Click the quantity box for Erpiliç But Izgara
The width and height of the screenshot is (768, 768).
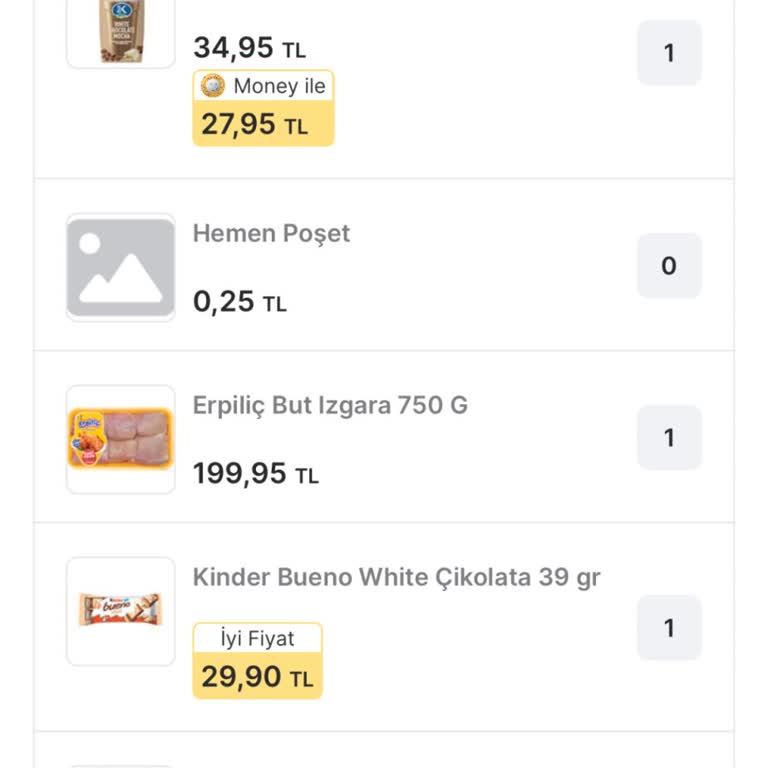tap(669, 438)
